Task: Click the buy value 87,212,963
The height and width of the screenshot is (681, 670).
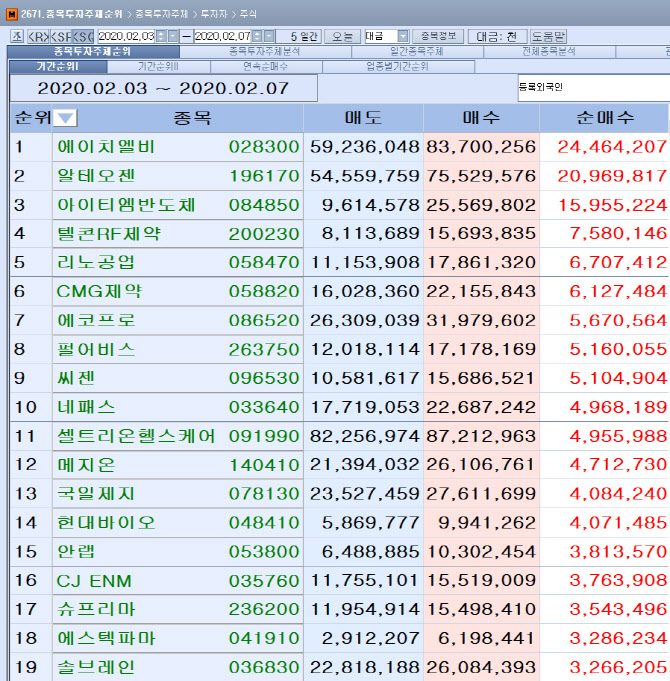Action: 481,436
